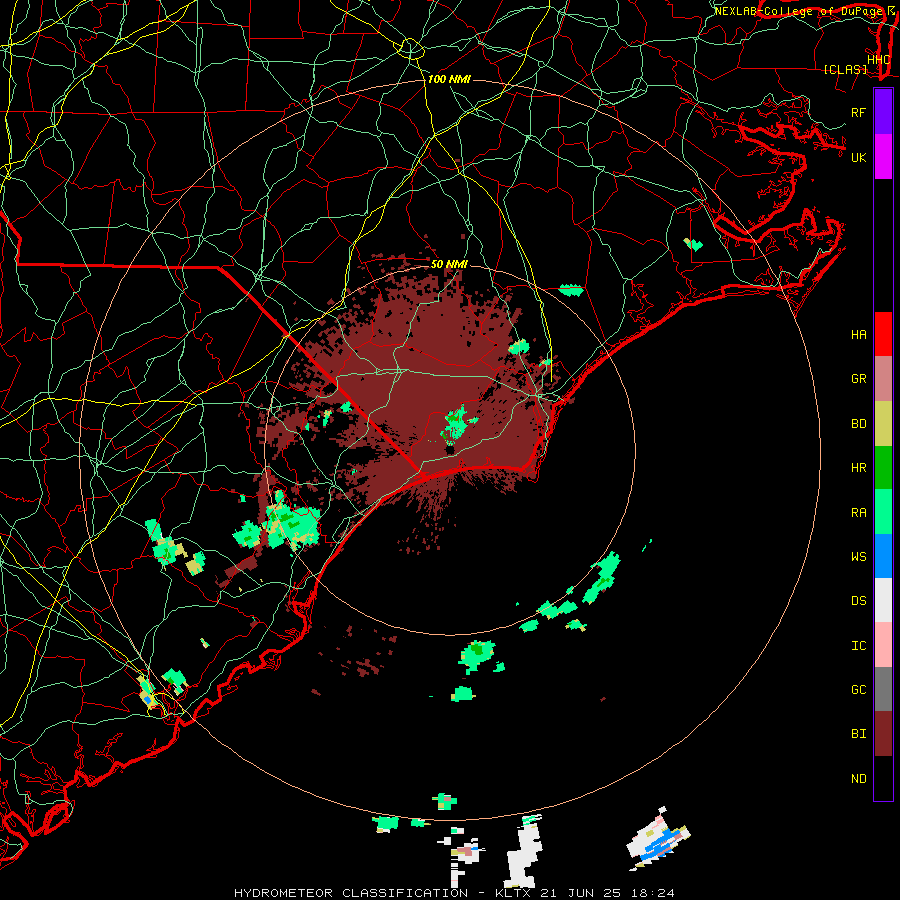The image size is (900, 900).
Task: Select the brown BI legend swatch
Action: click(x=883, y=734)
